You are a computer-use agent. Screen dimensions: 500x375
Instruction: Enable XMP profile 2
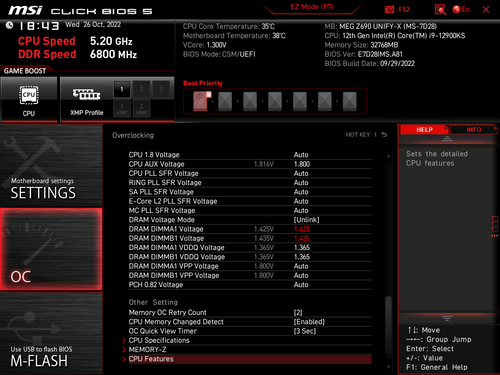[x=141, y=89]
